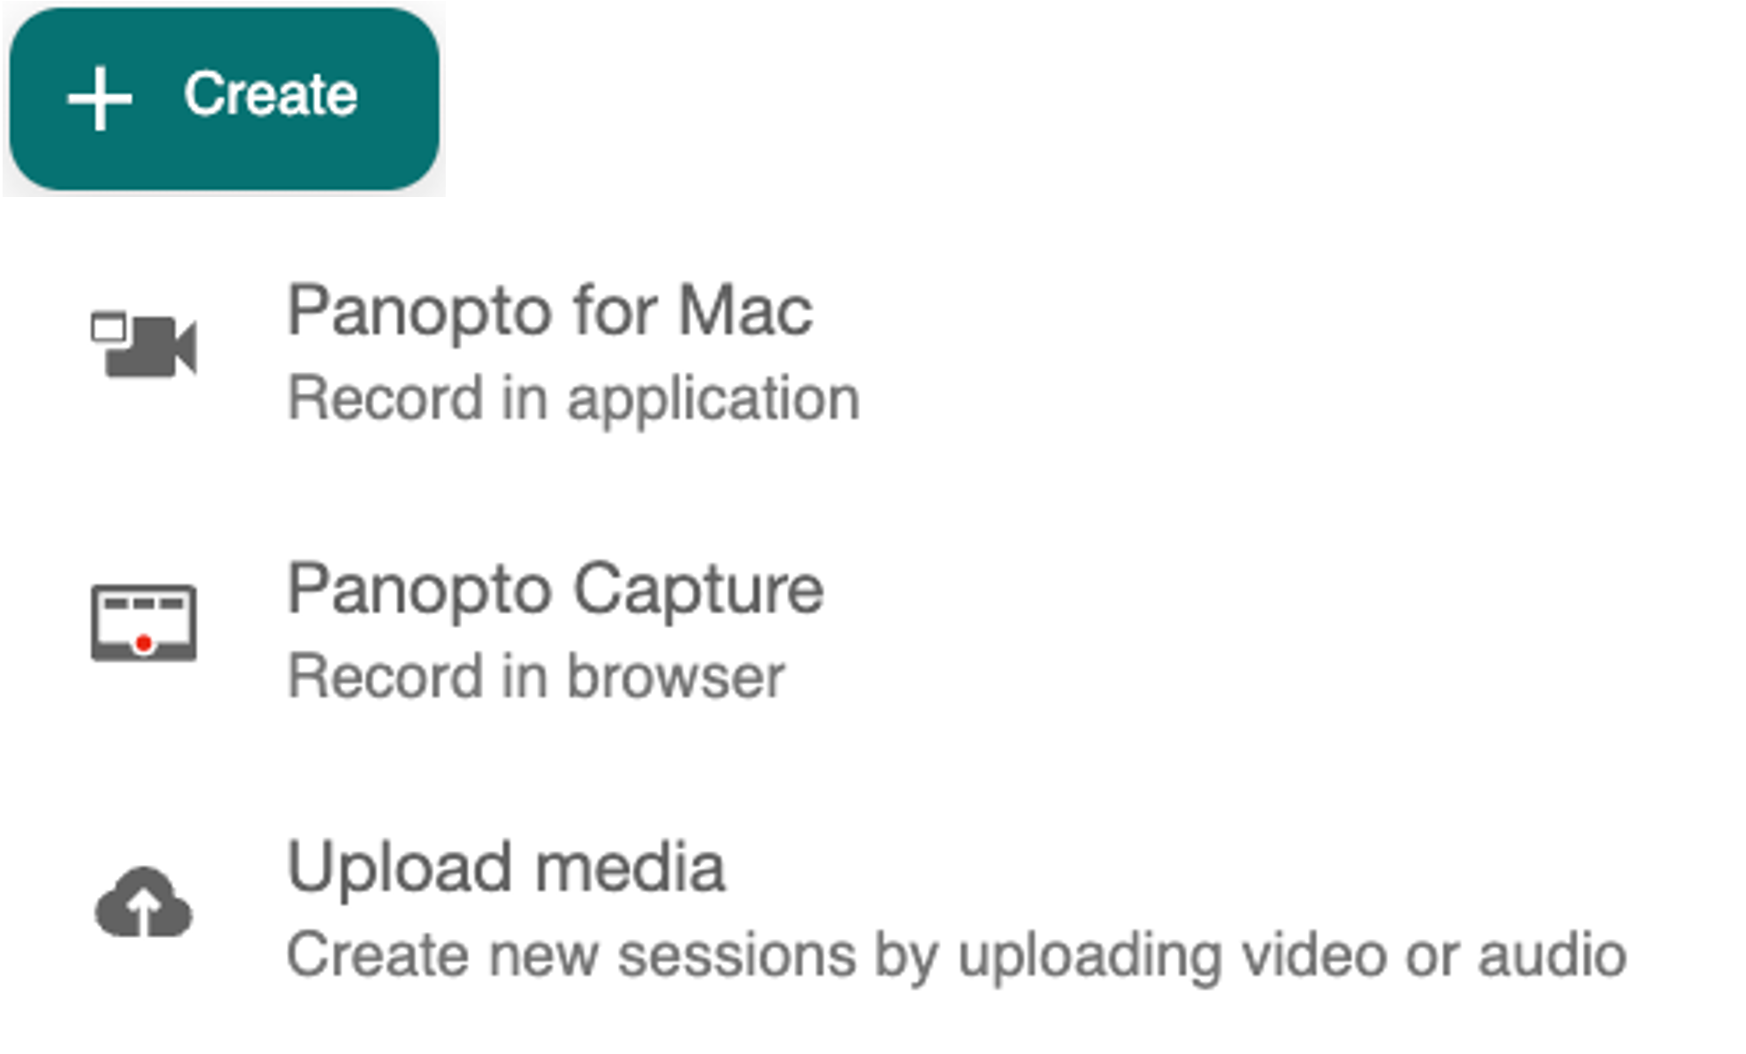Image resolution: width=1746 pixels, height=1054 pixels.
Task: Click the browser recorder icon for Panopto Capture
Action: pyautogui.click(x=144, y=622)
